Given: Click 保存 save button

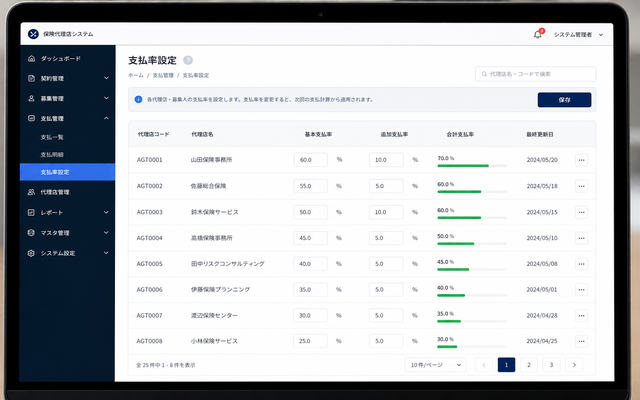Looking at the screenshot, I should point(564,100).
